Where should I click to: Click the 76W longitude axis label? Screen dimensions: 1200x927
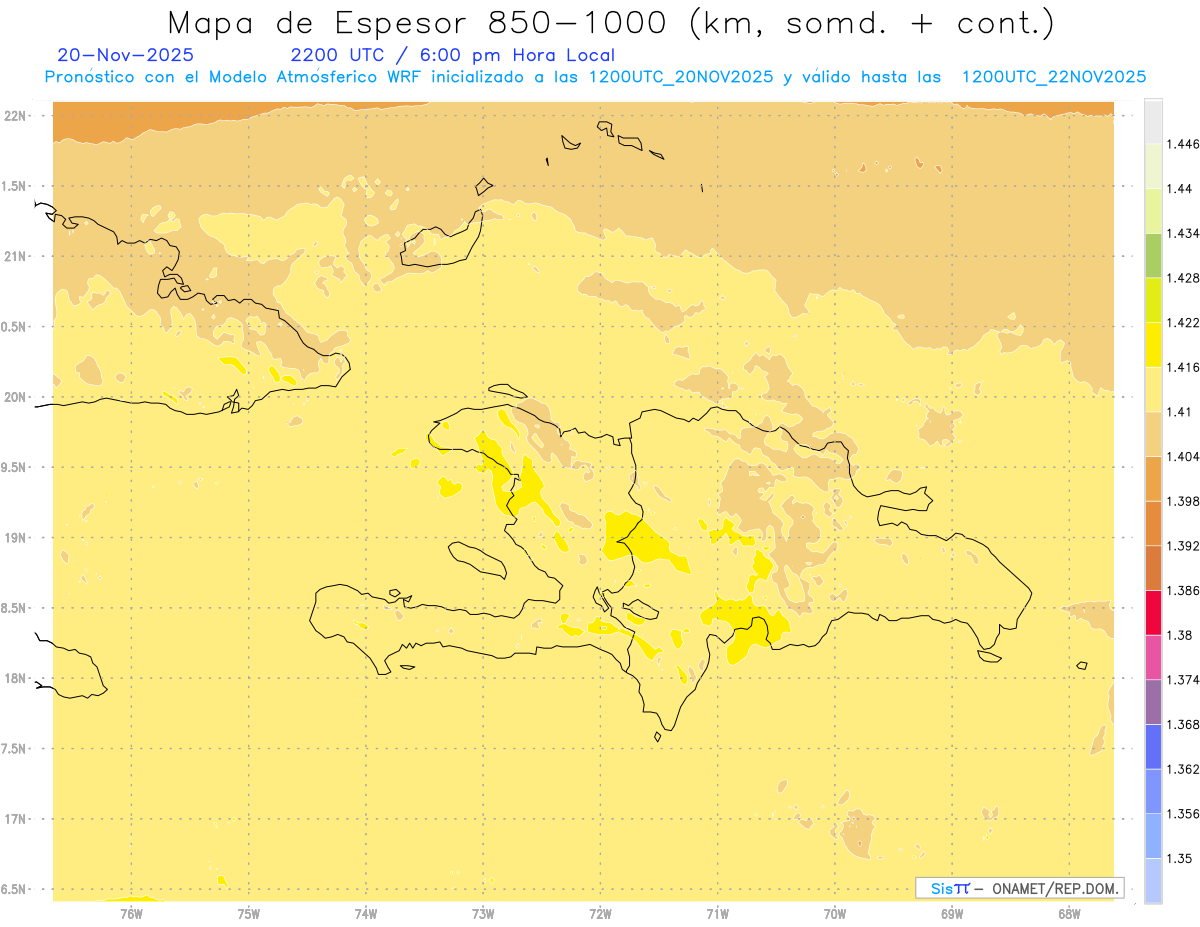click(131, 913)
